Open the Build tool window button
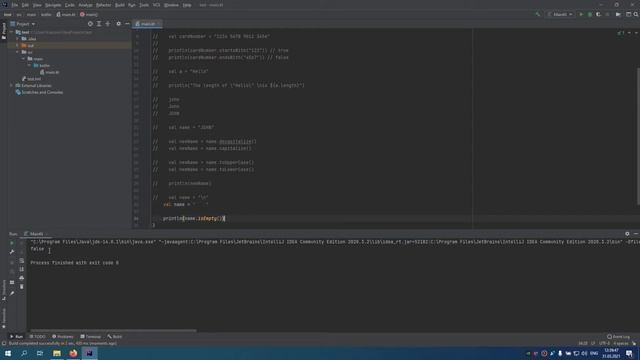The height and width of the screenshot is (360, 640). pyautogui.click(x=115, y=337)
